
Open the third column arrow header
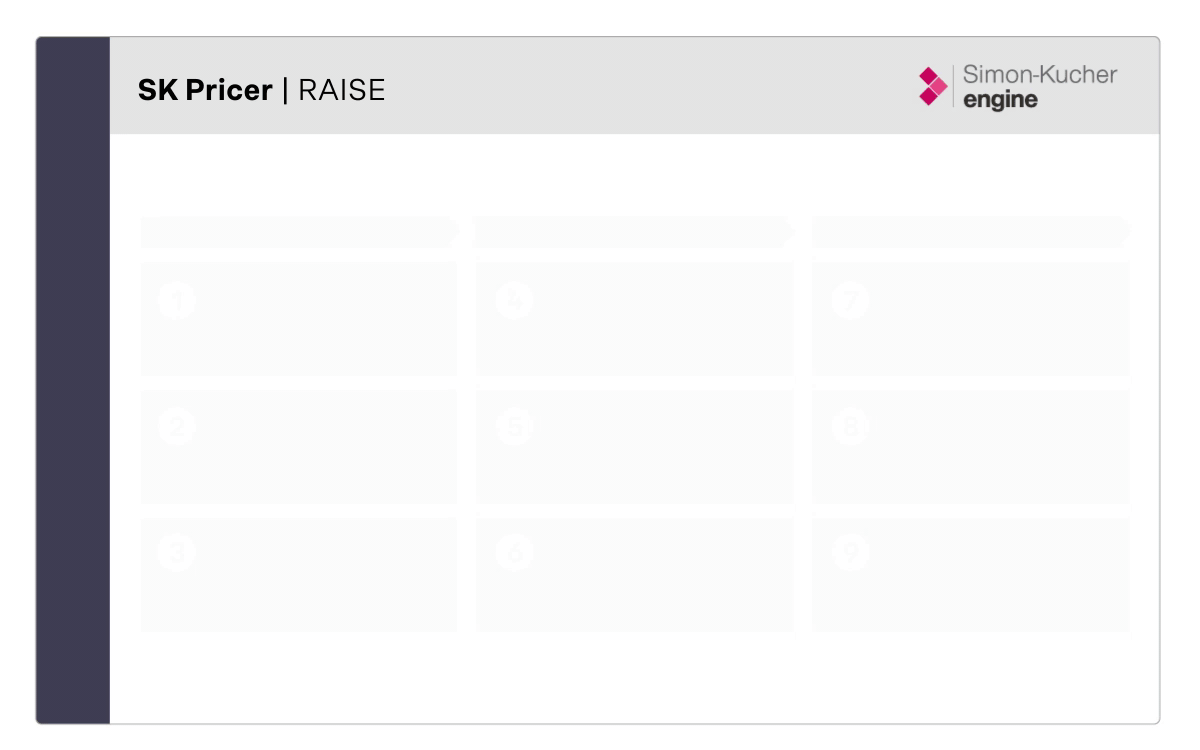tap(970, 232)
